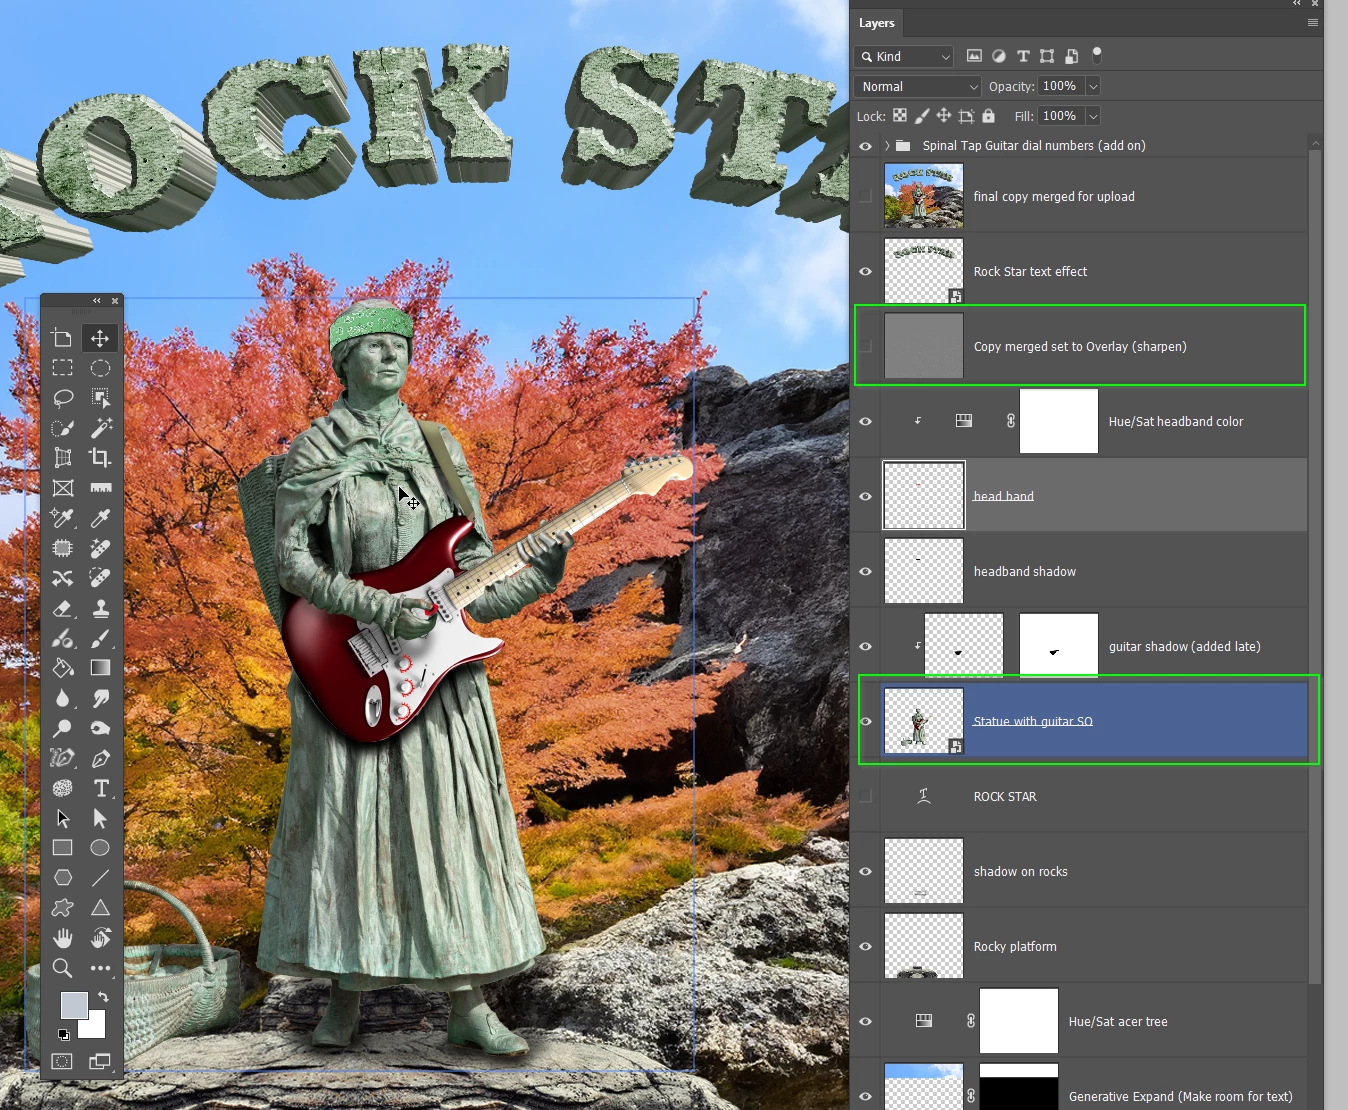Select the Quick Selection brush tool

pyautogui.click(x=62, y=428)
